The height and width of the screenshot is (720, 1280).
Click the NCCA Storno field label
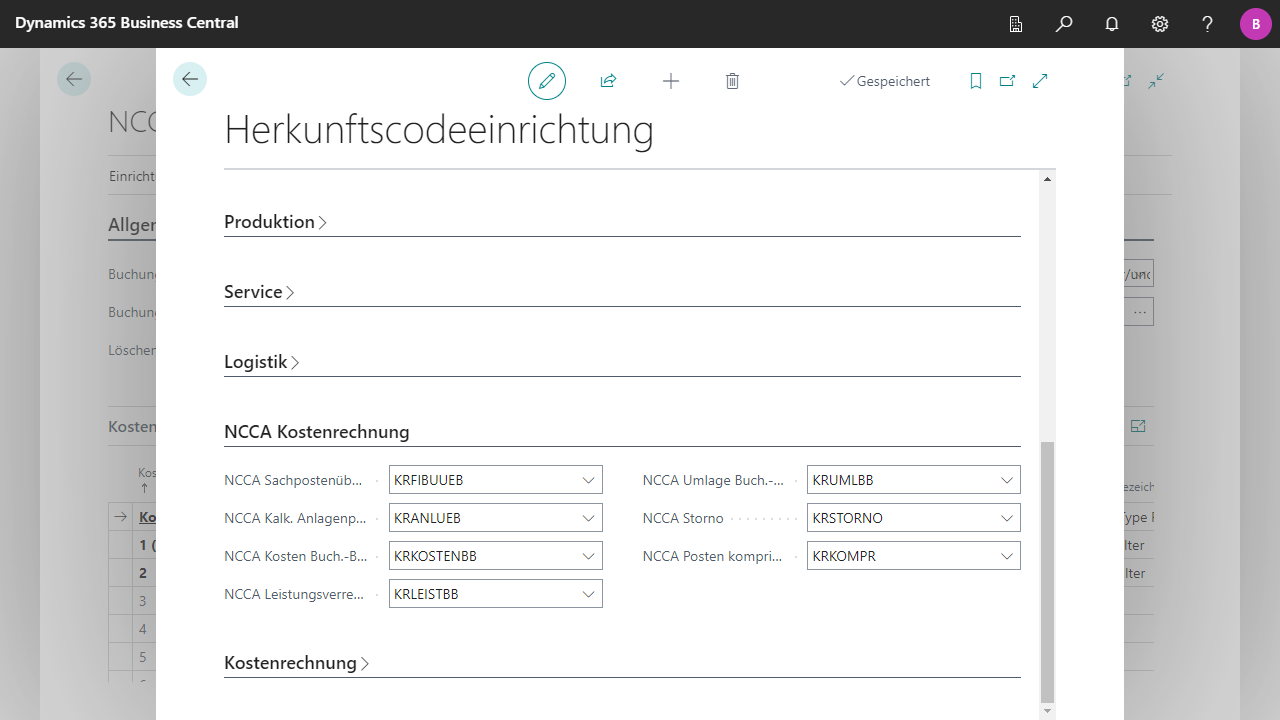(x=683, y=518)
